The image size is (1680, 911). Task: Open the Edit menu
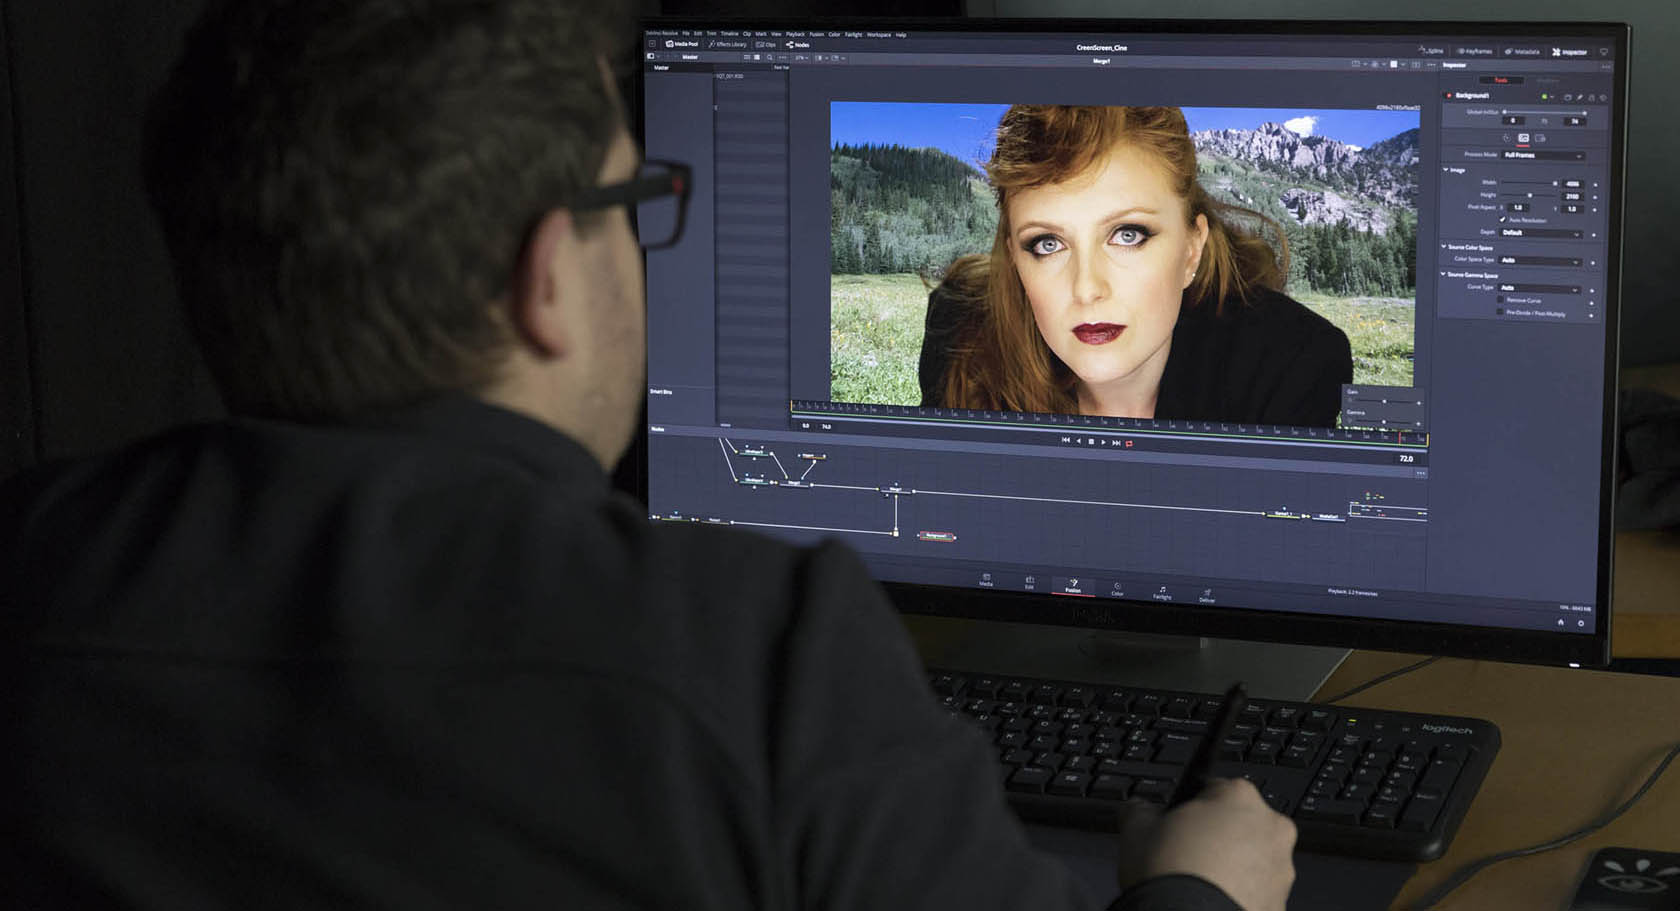tap(698, 34)
